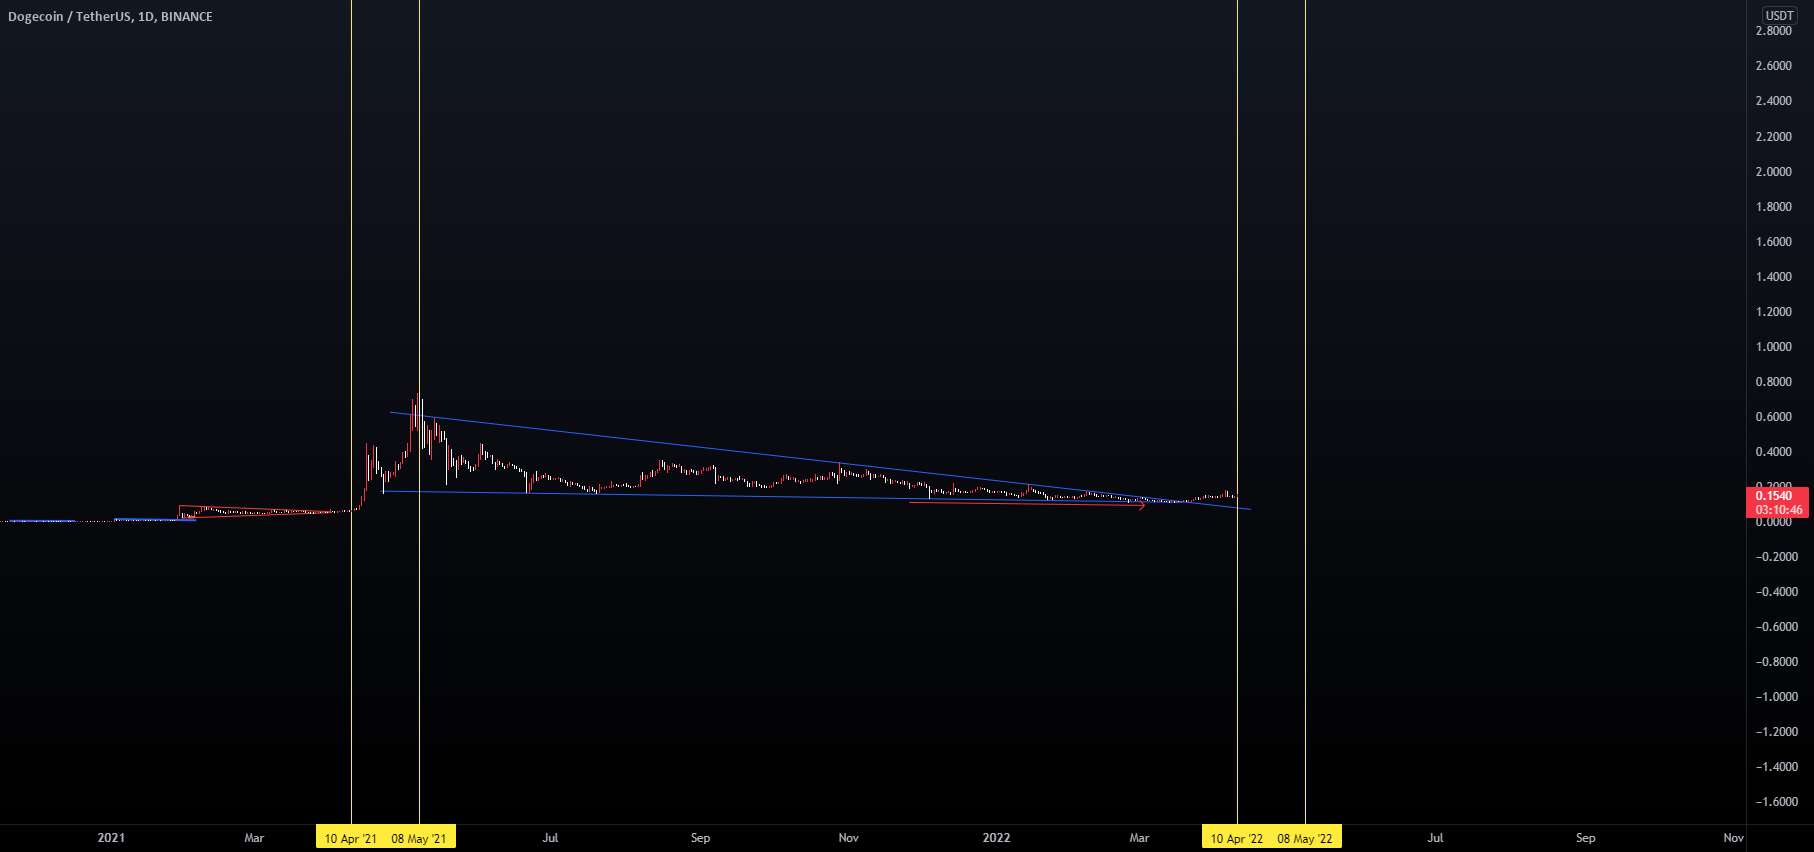The image size is (1814, 852).
Task: Click the 1.0000 price axis label
Action: click(x=1774, y=347)
